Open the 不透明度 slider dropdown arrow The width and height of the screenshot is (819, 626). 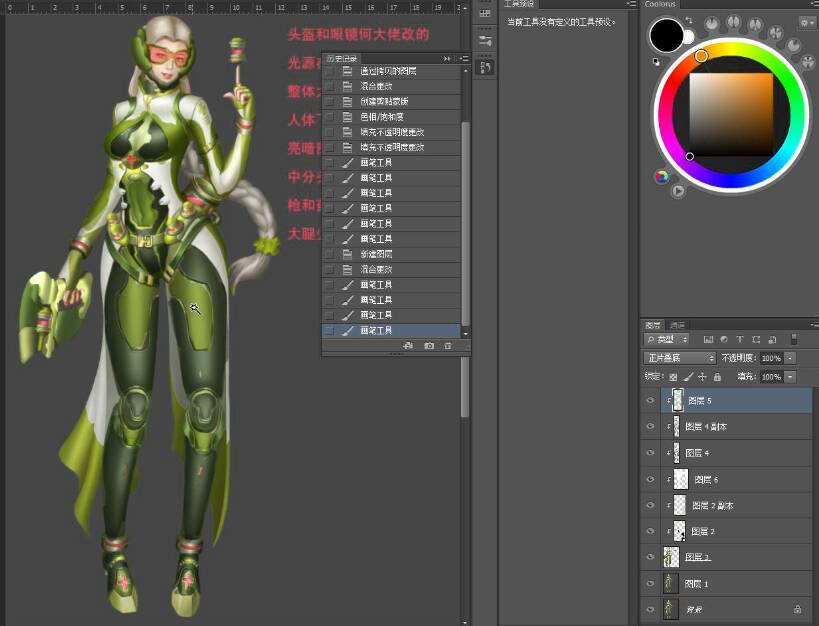(x=790, y=358)
